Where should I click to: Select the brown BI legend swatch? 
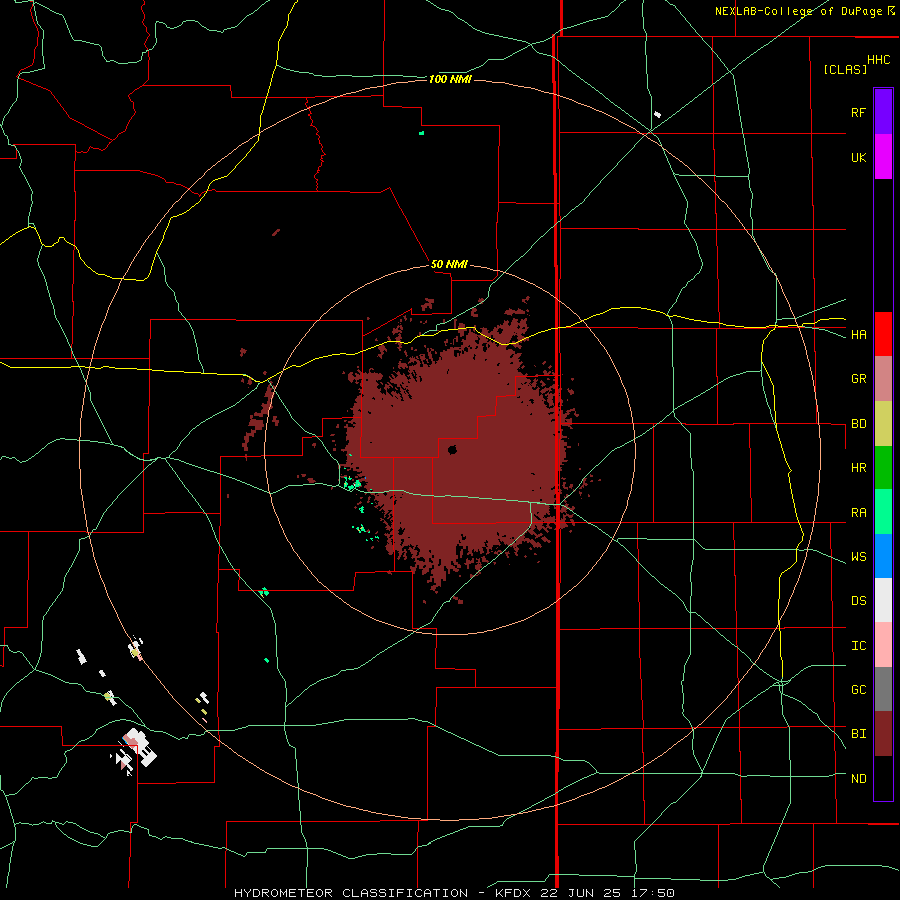pyautogui.click(x=883, y=734)
